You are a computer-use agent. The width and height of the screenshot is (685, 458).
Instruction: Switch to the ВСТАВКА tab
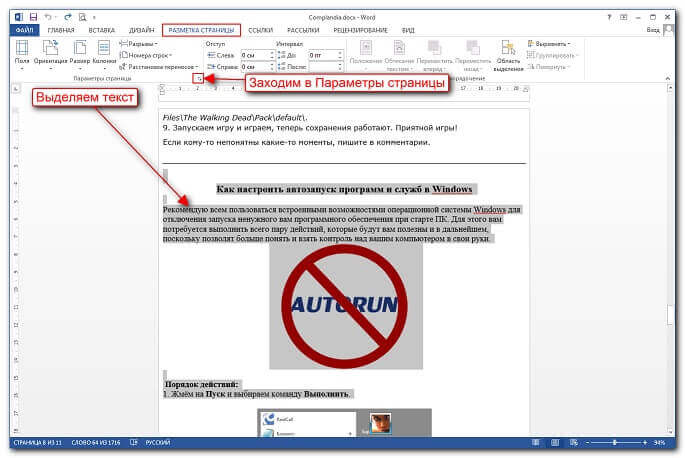click(x=101, y=30)
